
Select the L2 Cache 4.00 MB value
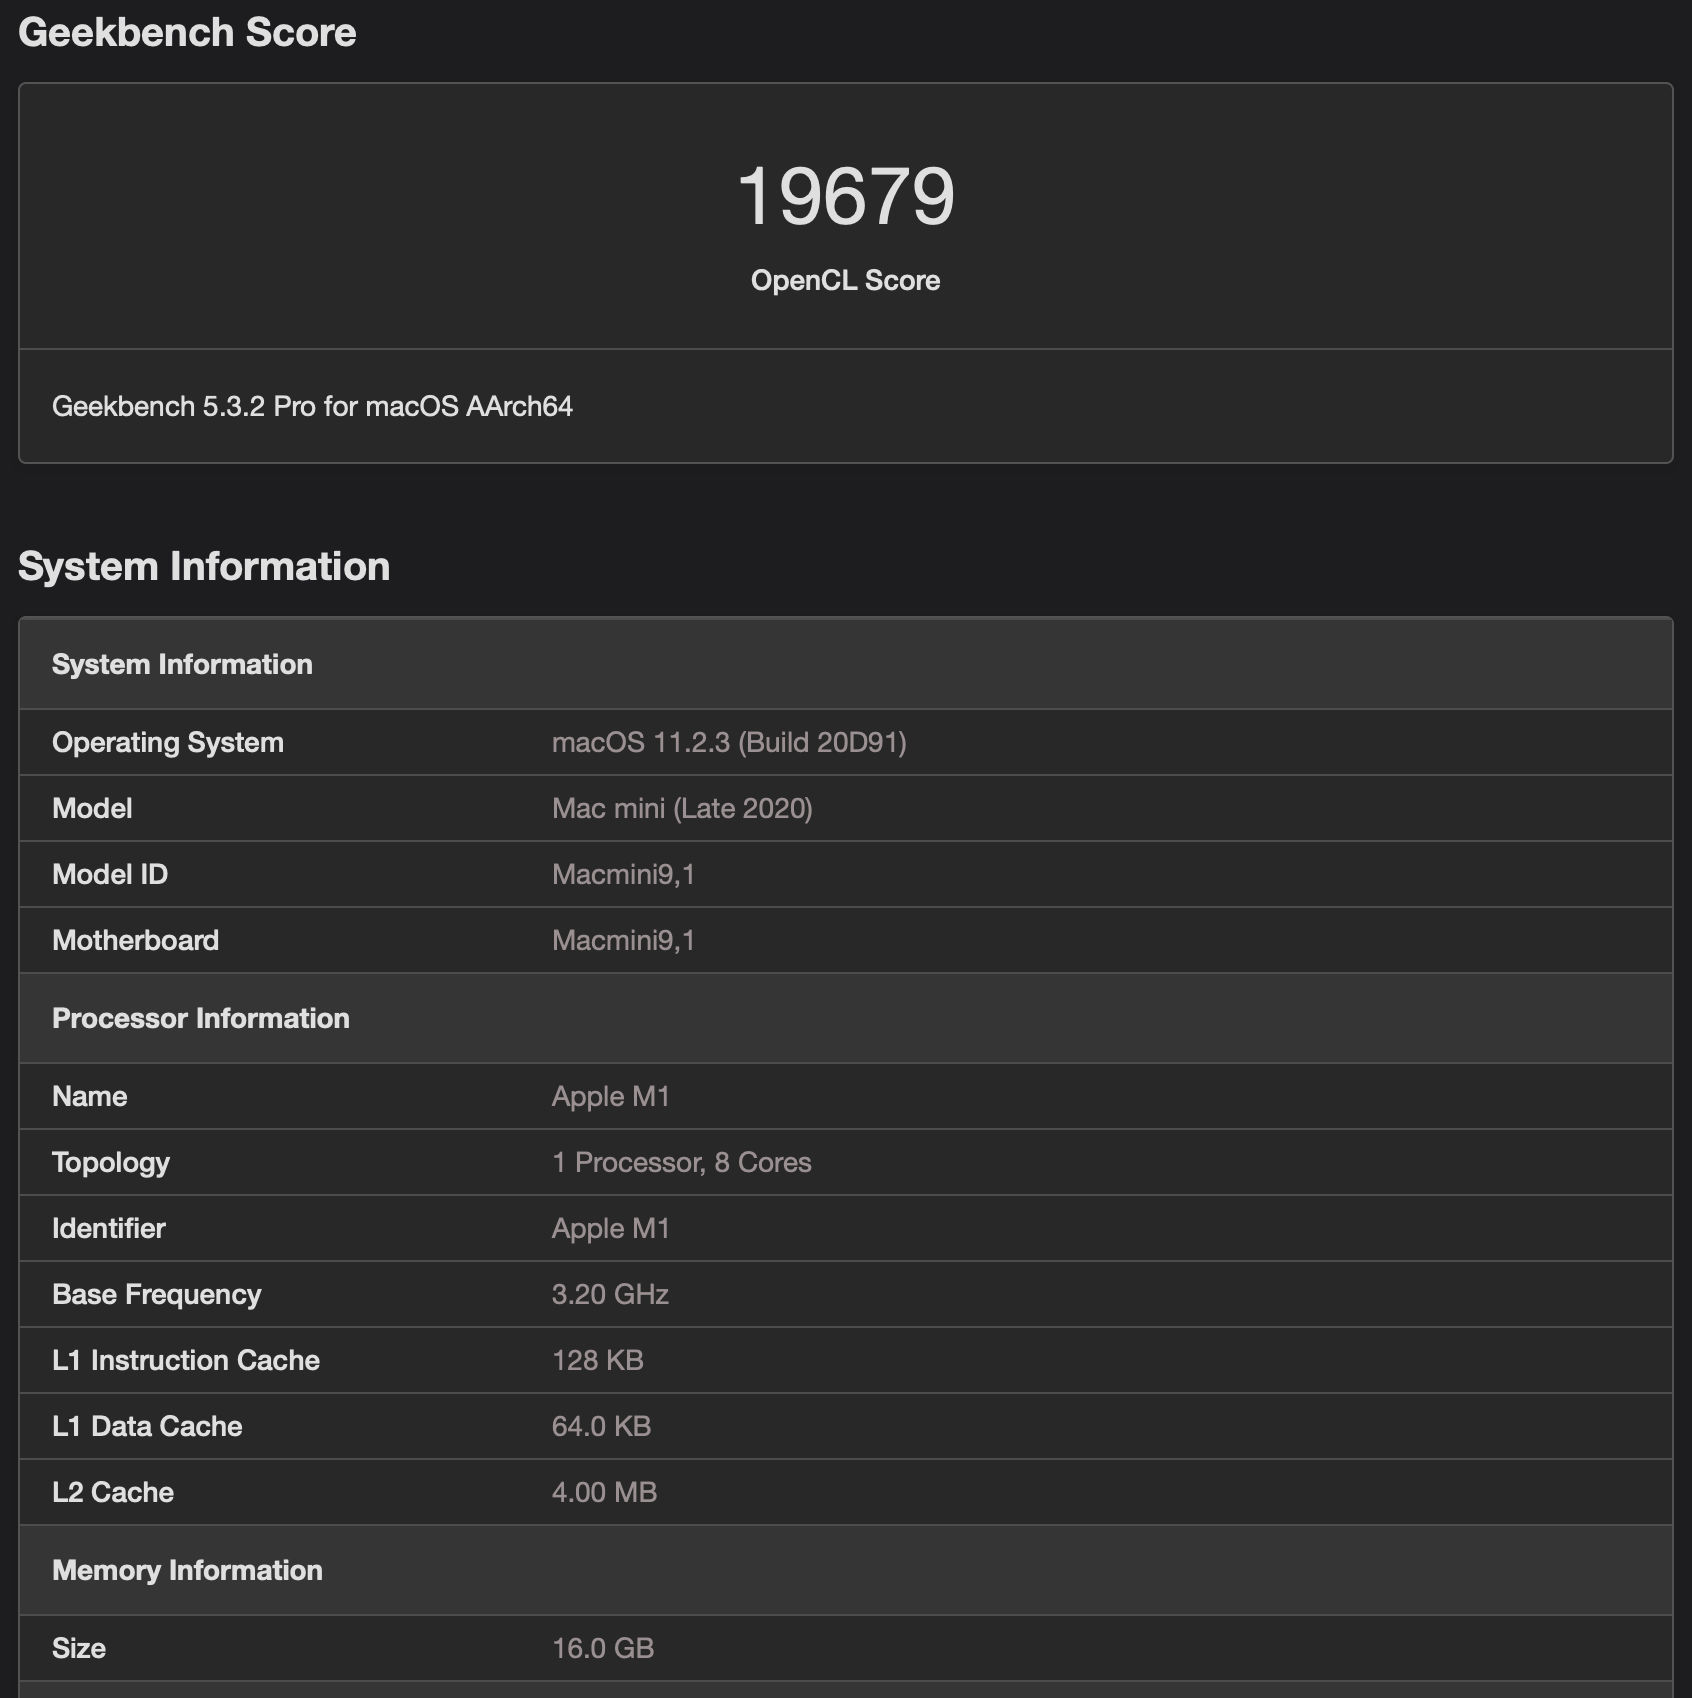[x=603, y=1492]
